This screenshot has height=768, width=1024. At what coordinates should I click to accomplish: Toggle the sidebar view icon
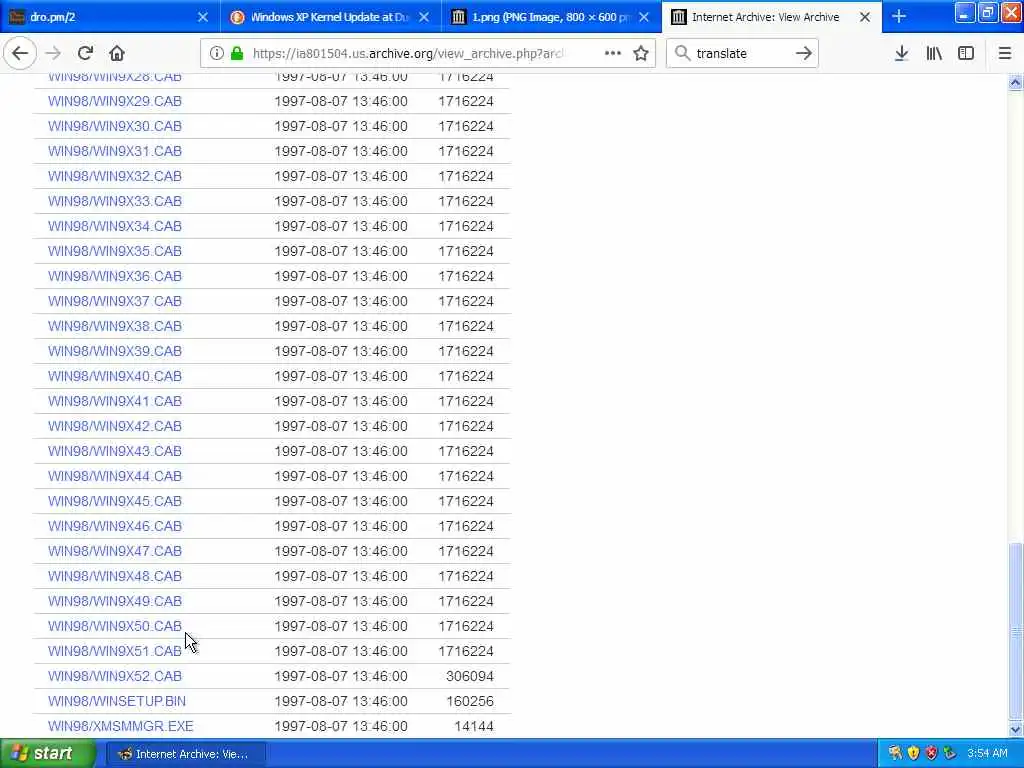(x=966, y=53)
